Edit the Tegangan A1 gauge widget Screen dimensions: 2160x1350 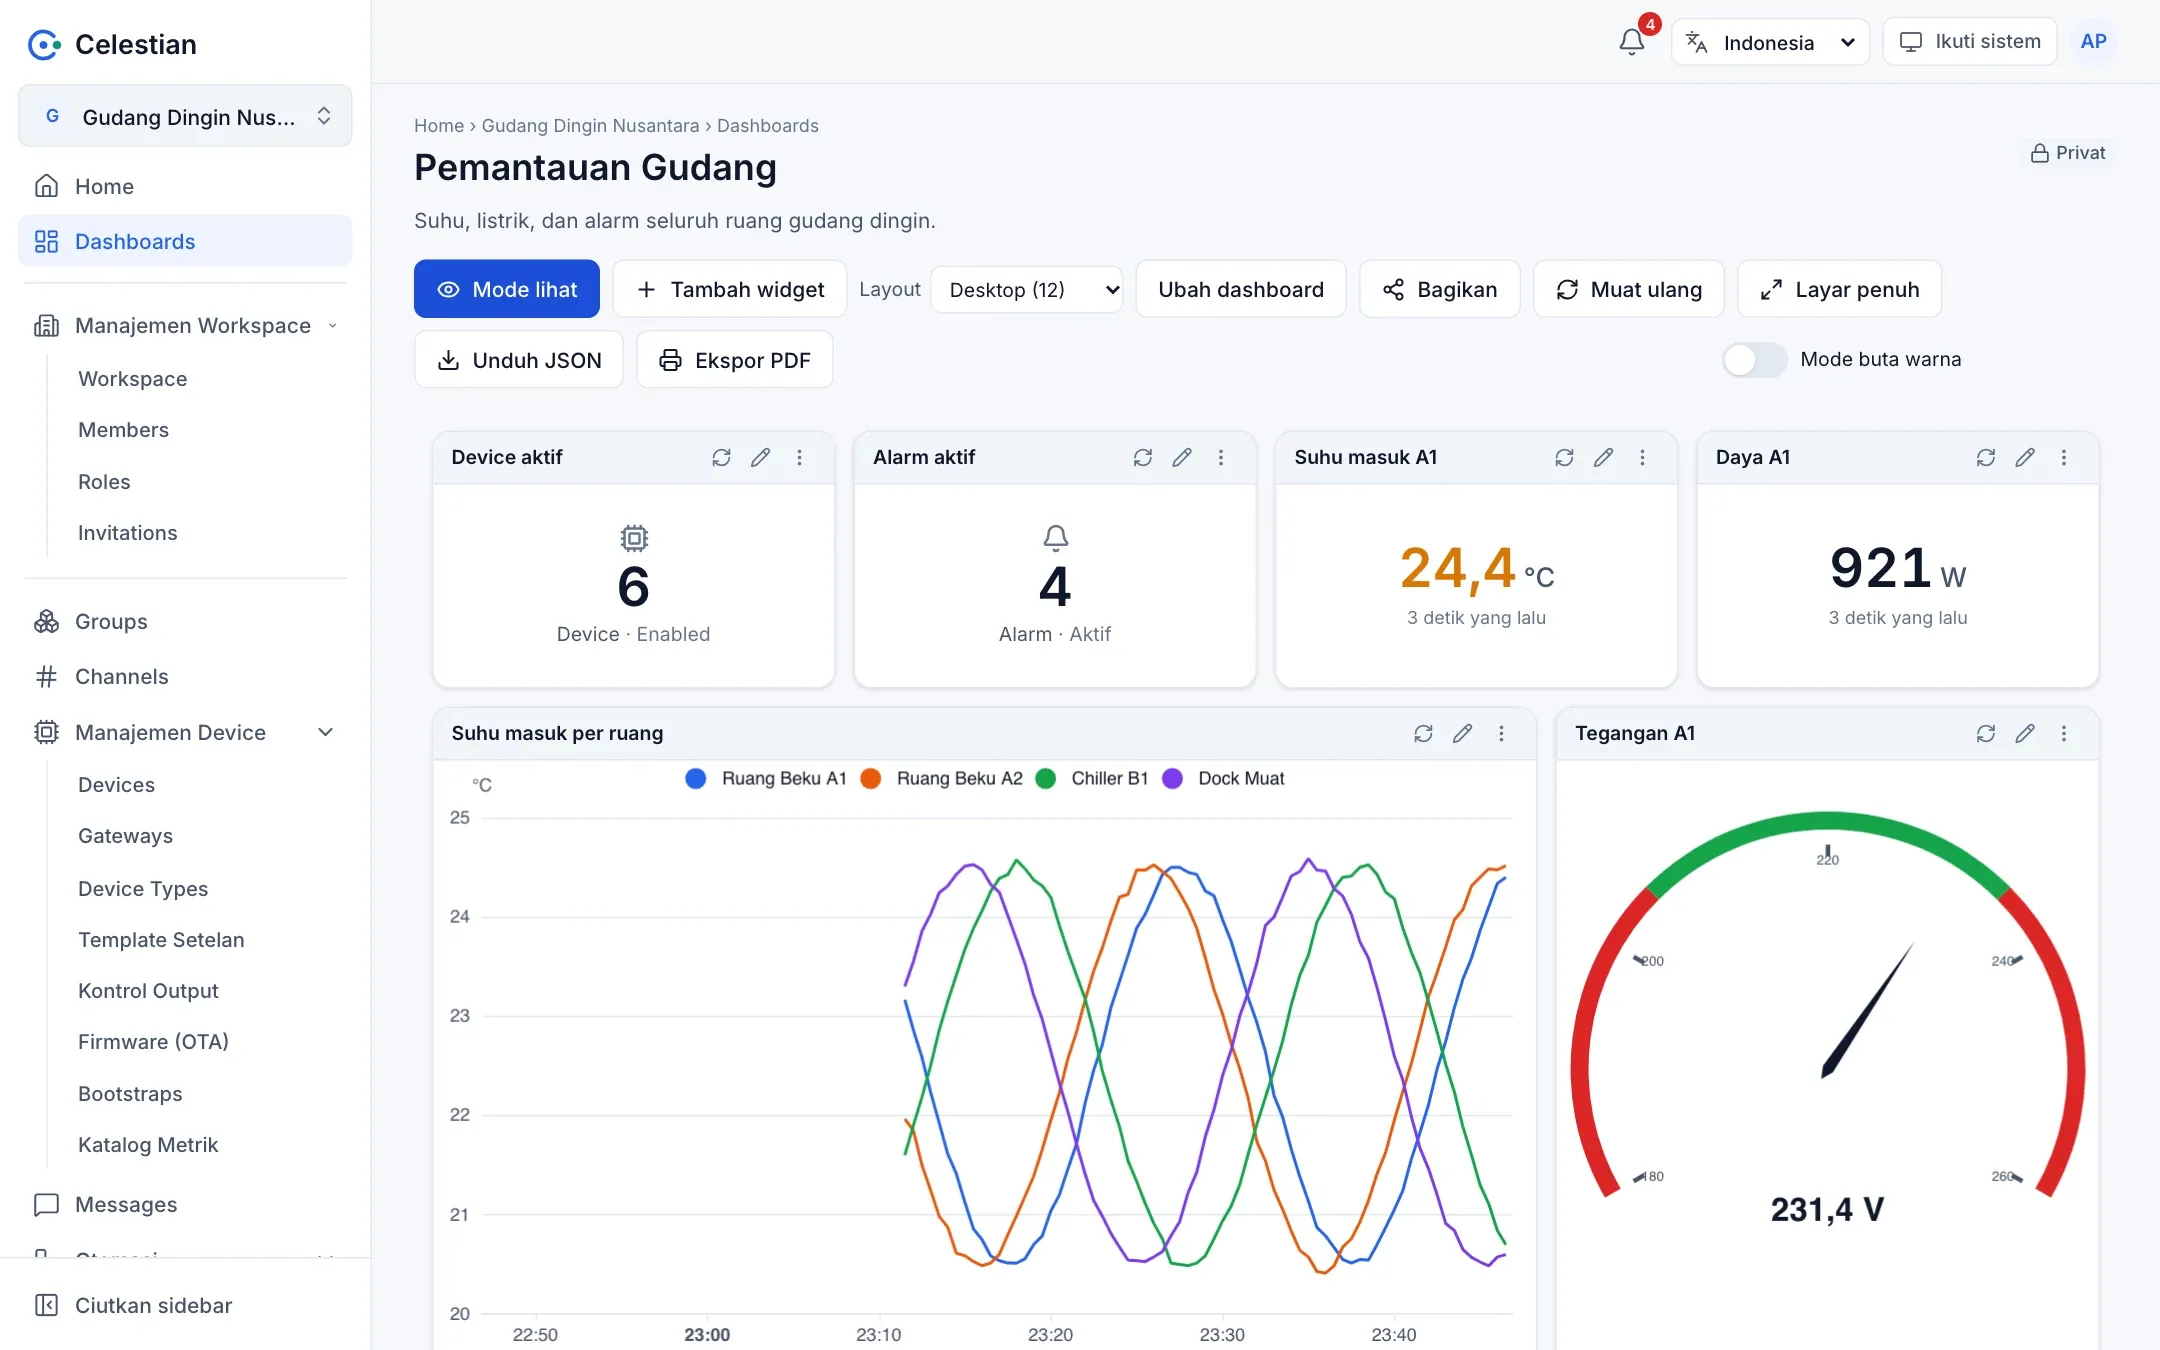click(2025, 733)
